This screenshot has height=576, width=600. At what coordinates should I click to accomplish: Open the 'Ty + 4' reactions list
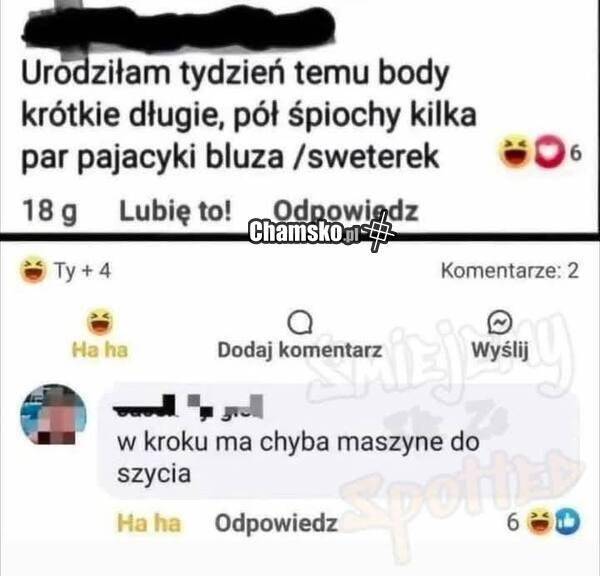pyautogui.click(x=83, y=271)
